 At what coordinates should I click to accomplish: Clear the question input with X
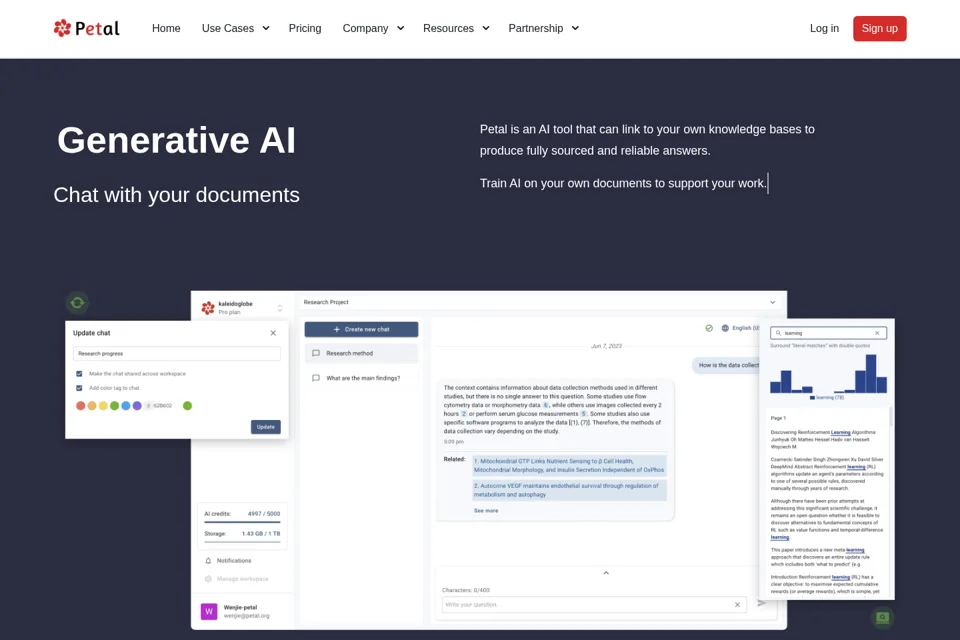click(x=737, y=604)
